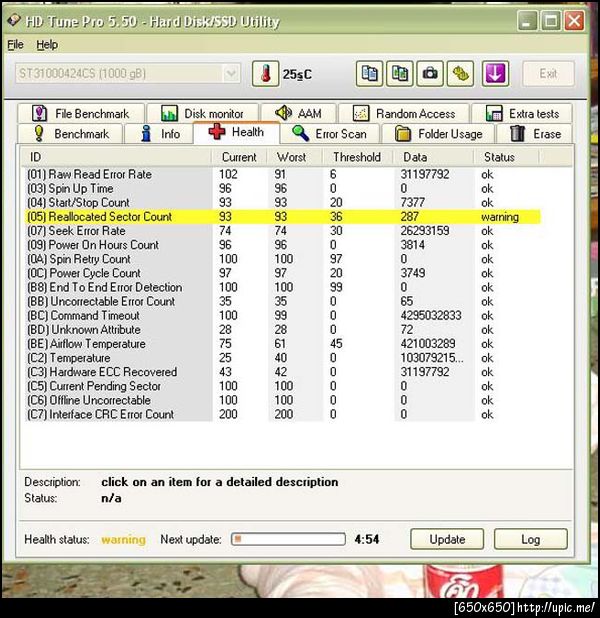600x618 pixels.
Task: Click the thermometer temperature icon
Action: pos(266,74)
